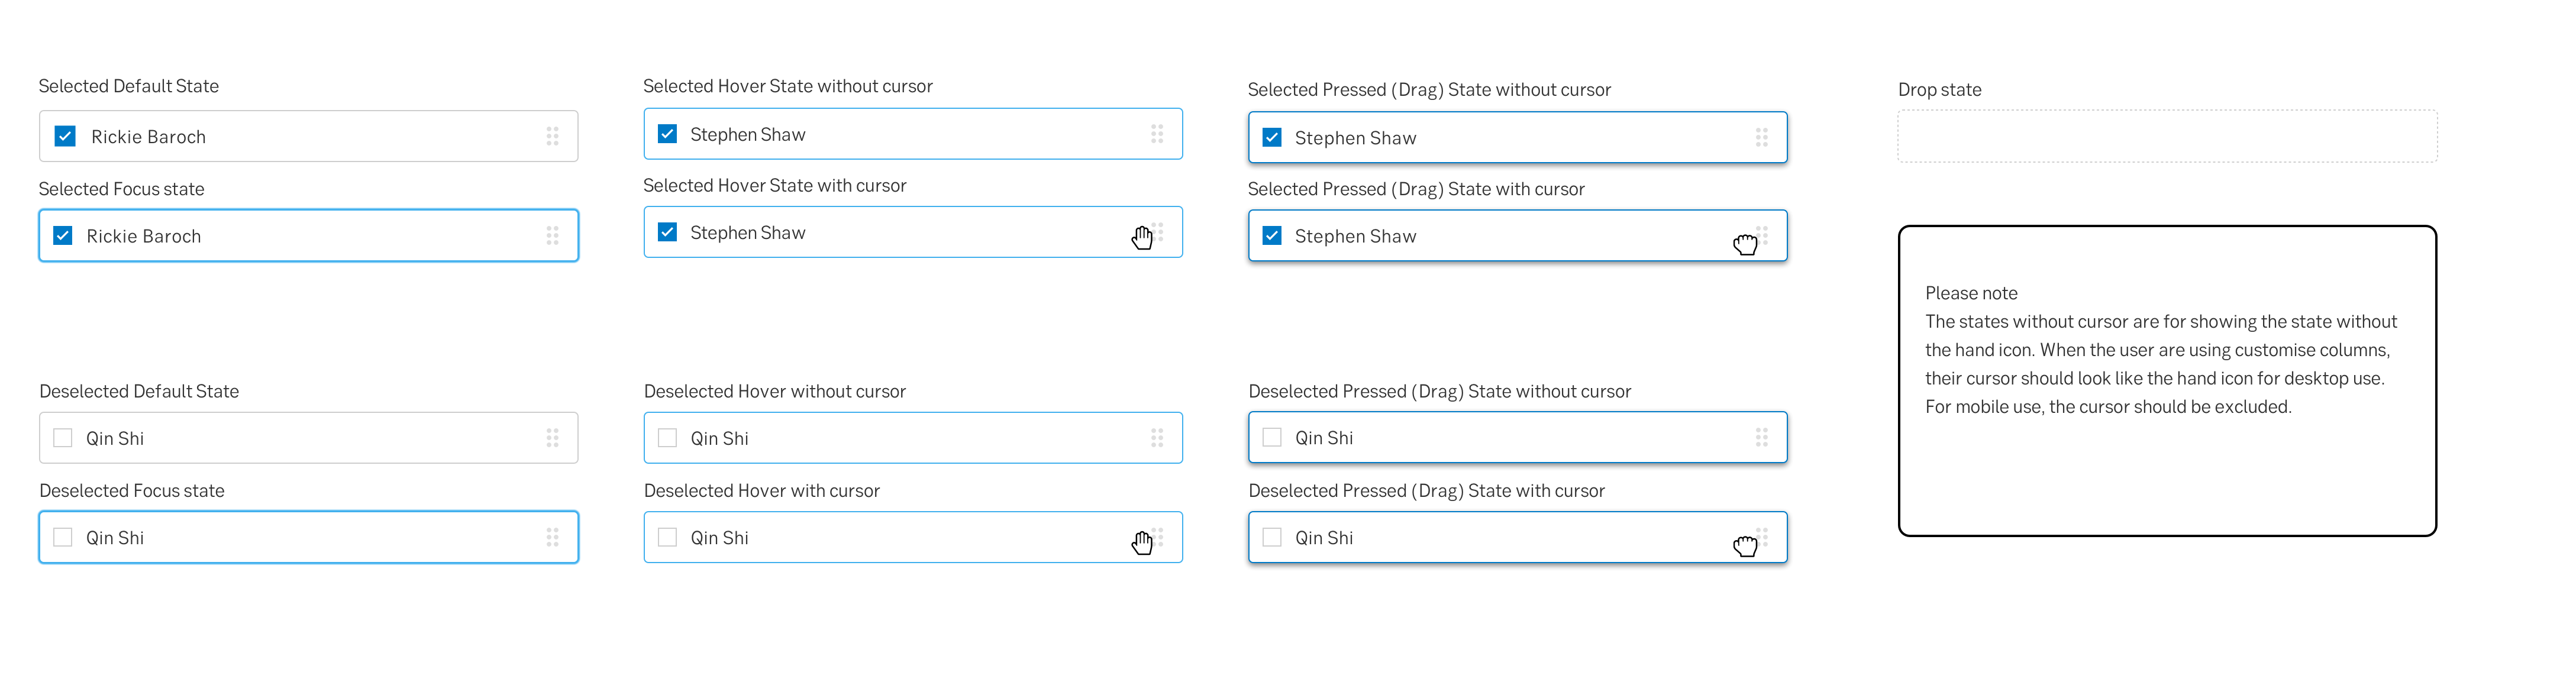The image size is (2576, 685).
Task: Uncheck Stephen Shaw in Selected Hover without cursor
Action: pyautogui.click(x=668, y=134)
